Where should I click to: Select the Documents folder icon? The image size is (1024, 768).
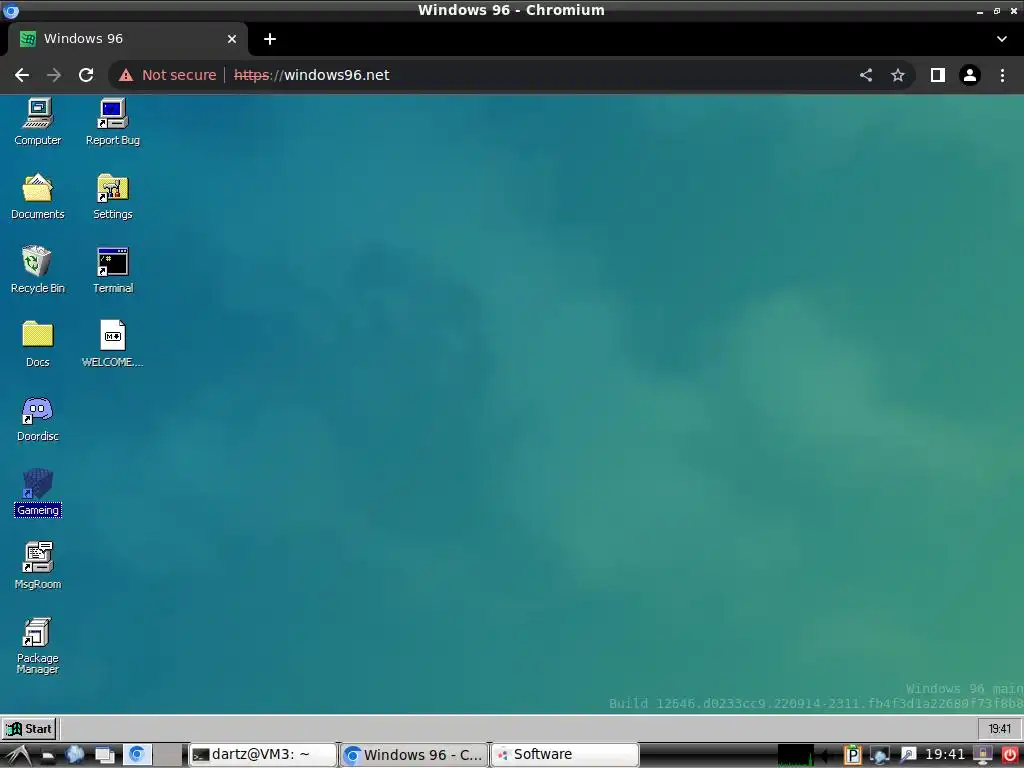37,196
